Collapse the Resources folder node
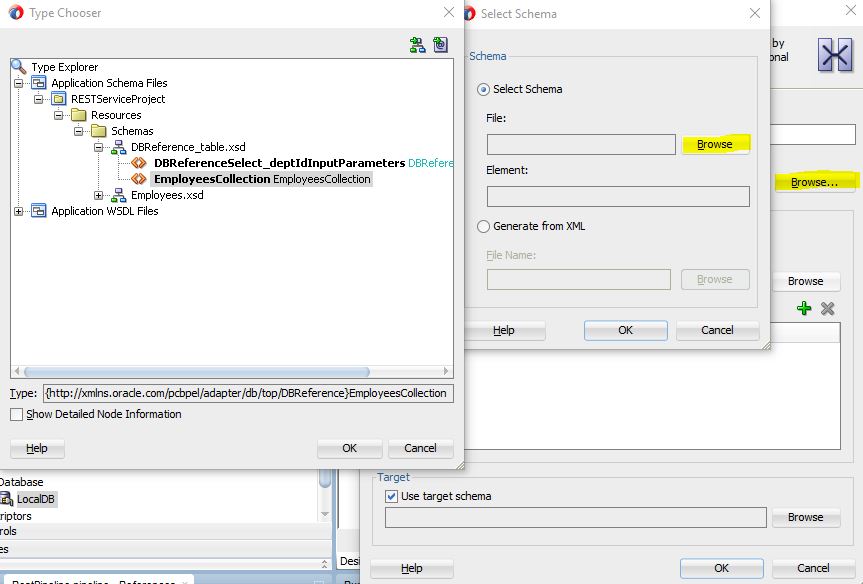The height and width of the screenshot is (584, 863). (x=58, y=115)
